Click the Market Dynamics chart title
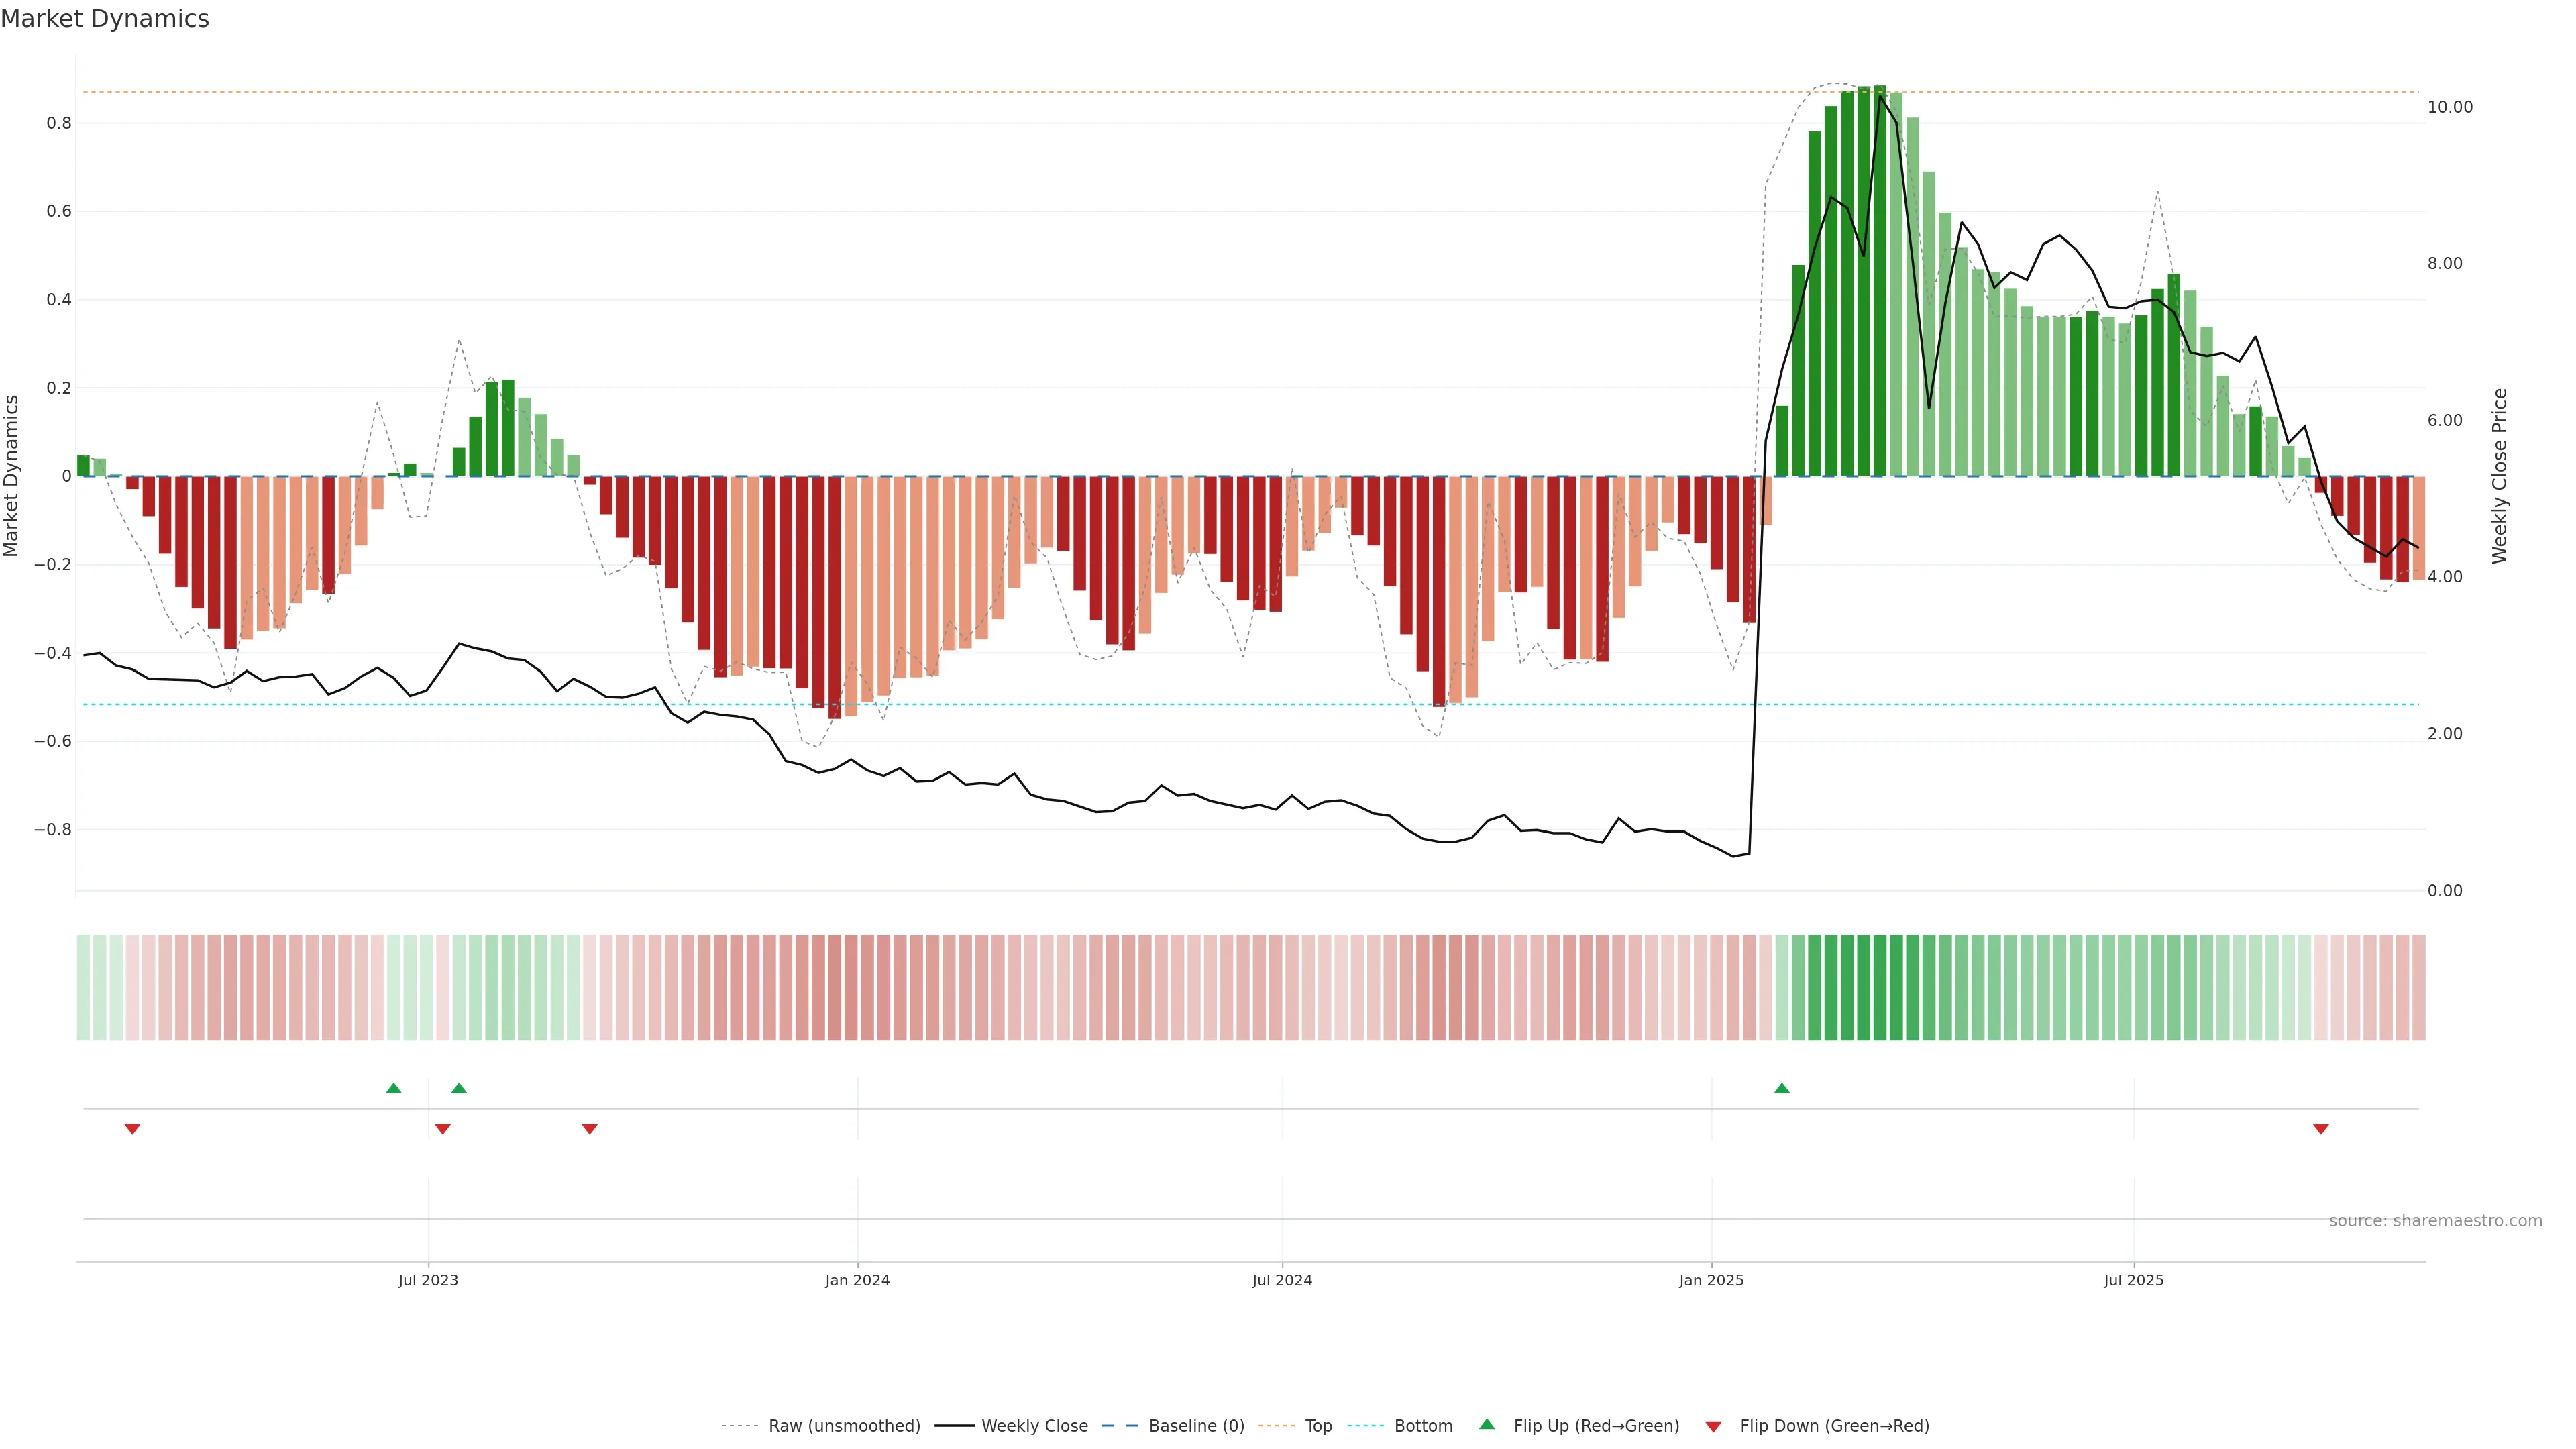The image size is (2576, 1449). [105, 19]
